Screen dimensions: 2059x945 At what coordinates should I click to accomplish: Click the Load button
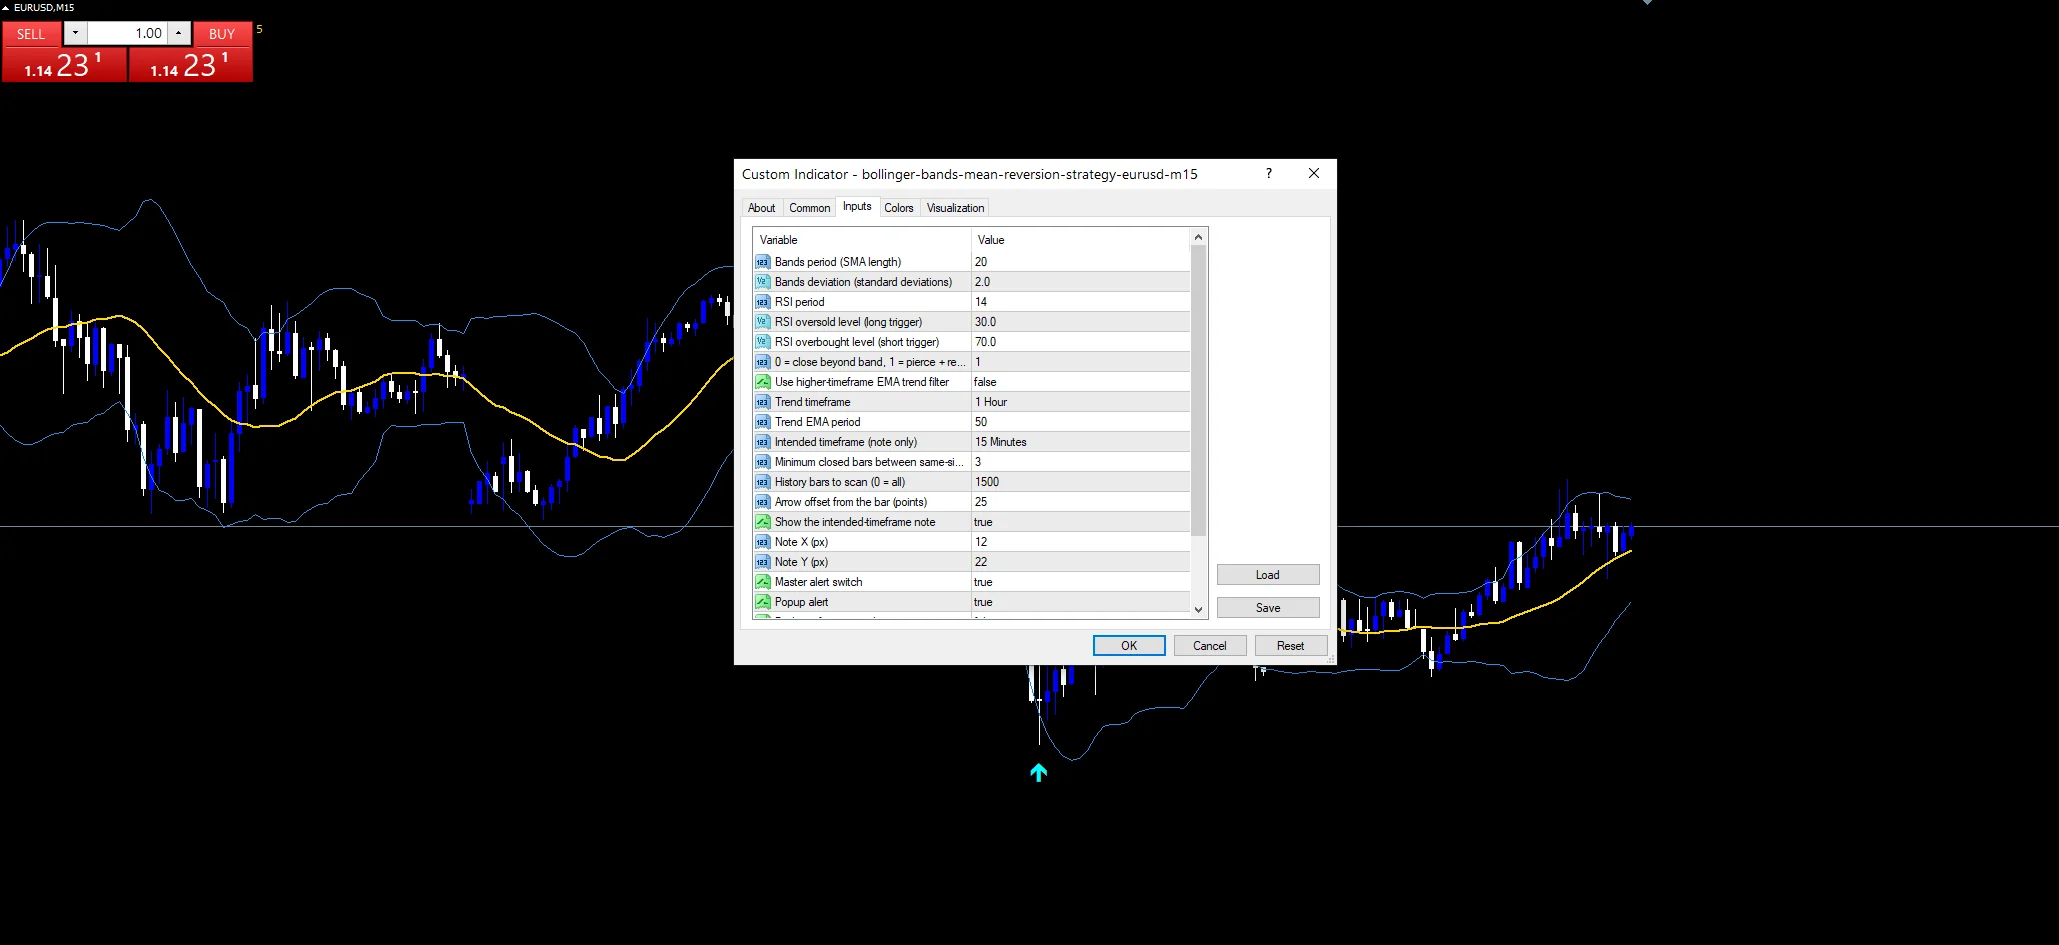click(x=1267, y=575)
